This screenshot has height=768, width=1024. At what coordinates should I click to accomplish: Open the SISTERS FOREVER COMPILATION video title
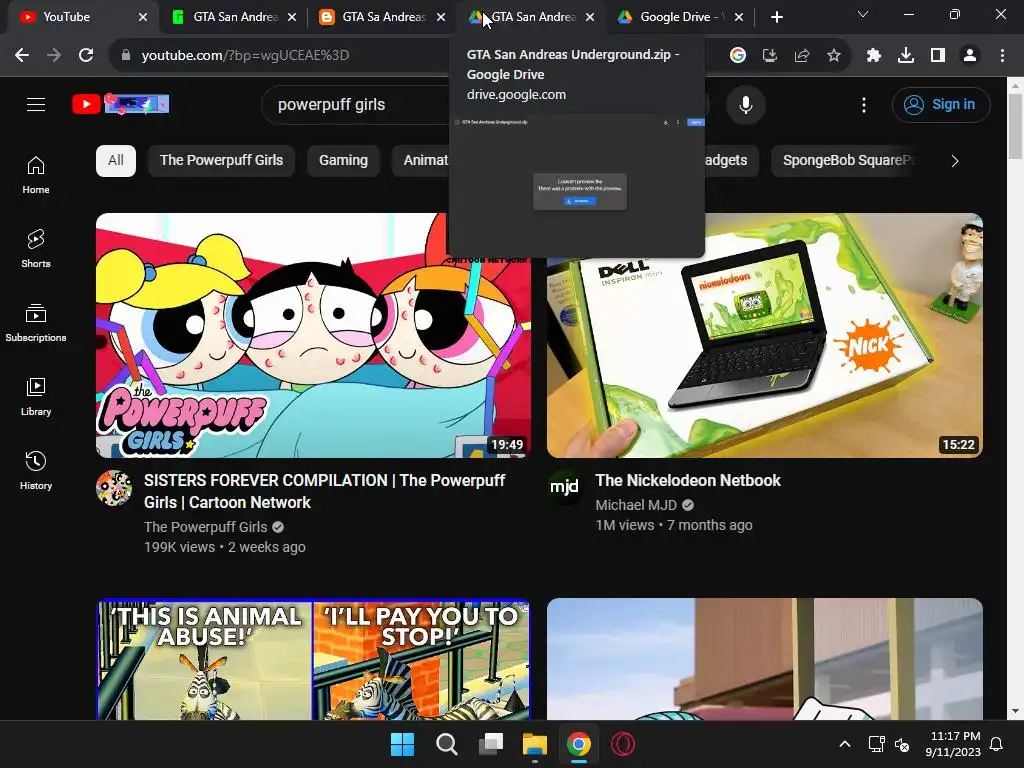(325, 491)
